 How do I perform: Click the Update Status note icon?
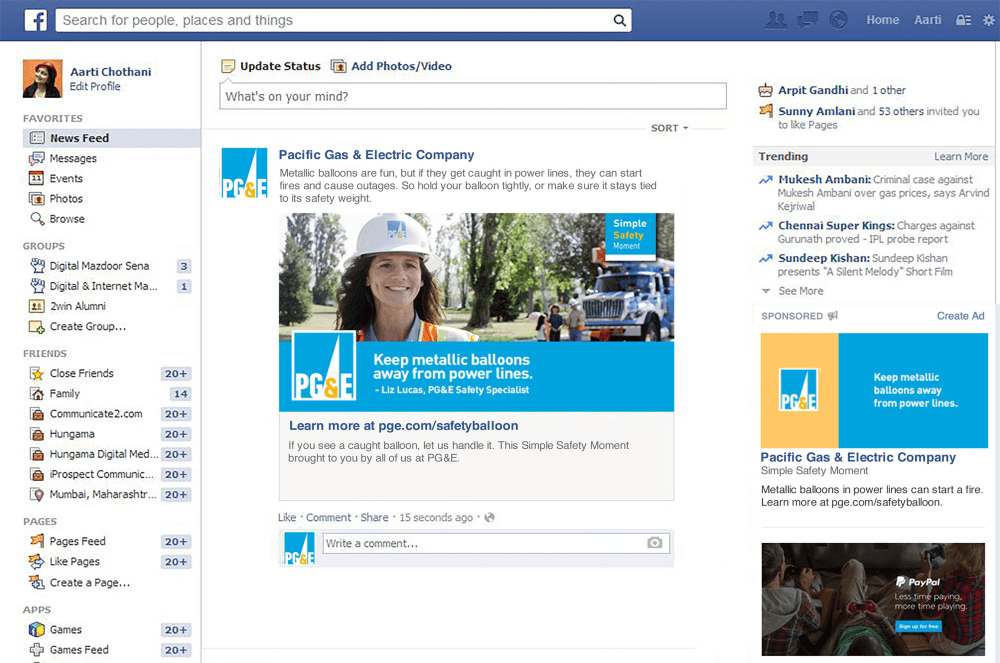pos(229,66)
